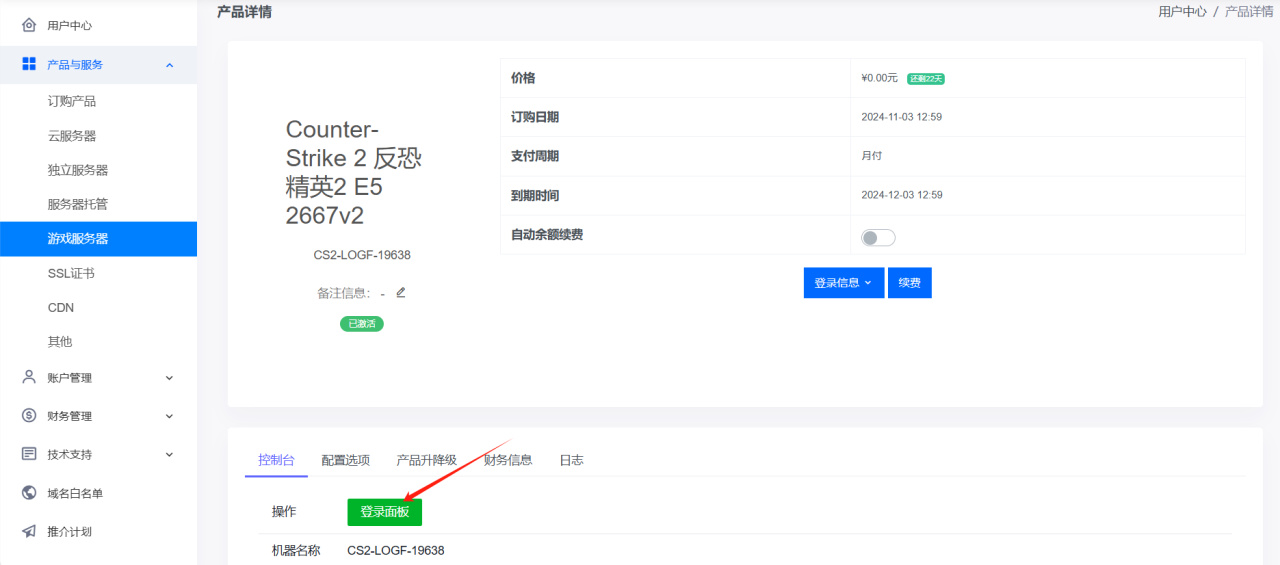This screenshot has height=565, width=1280.
Task: Open the 日志 tab
Action: click(x=571, y=460)
